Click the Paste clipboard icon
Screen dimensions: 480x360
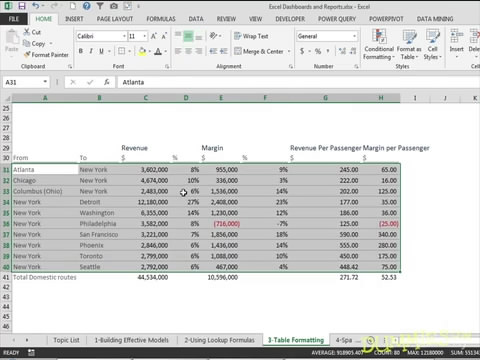click(12, 37)
